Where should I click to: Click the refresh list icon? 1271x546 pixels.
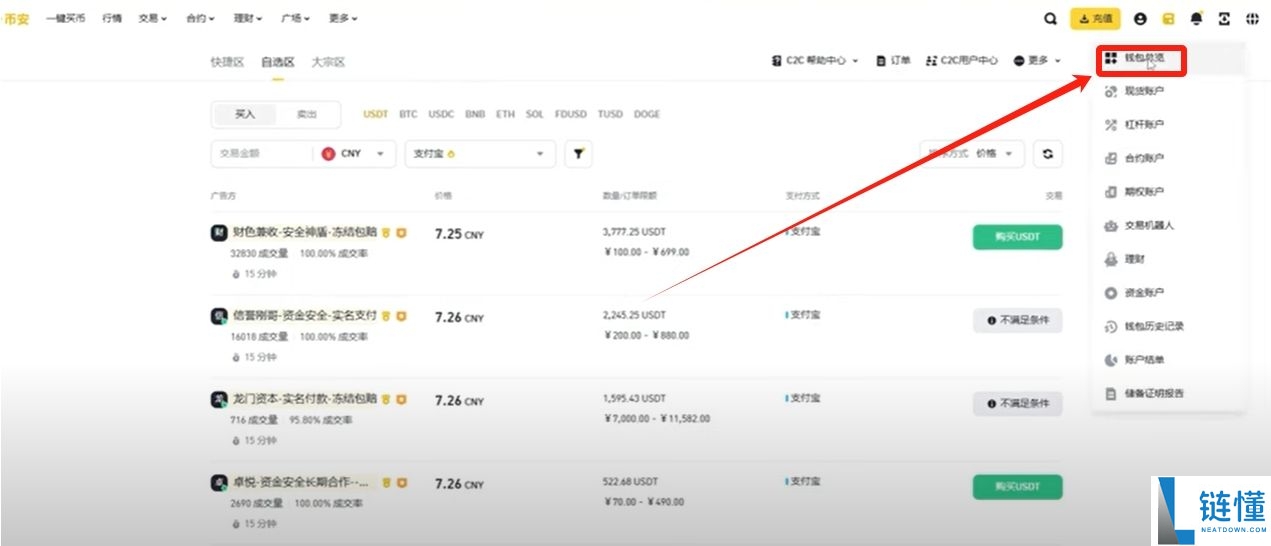(x=1047, y=154)
